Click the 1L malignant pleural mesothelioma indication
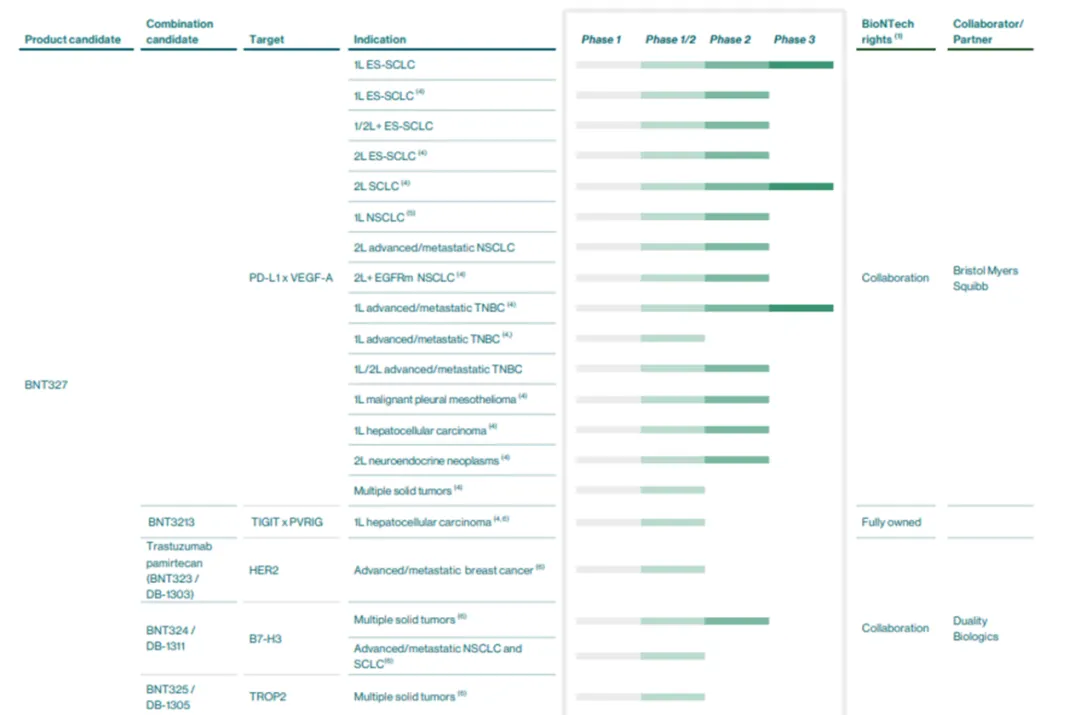The width and height of the screenshot is (1080, 715). pyautogui.click(x=435, y=399)
